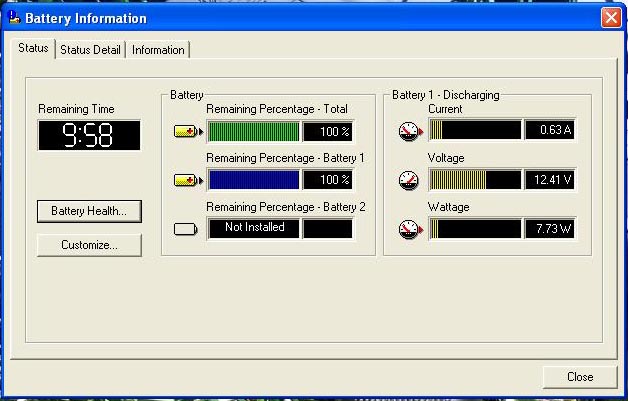Image resolution: width=628 pixels, height=401 pixels.
Task: Click the Wattage gauge icon
Action: pos(409,229)
